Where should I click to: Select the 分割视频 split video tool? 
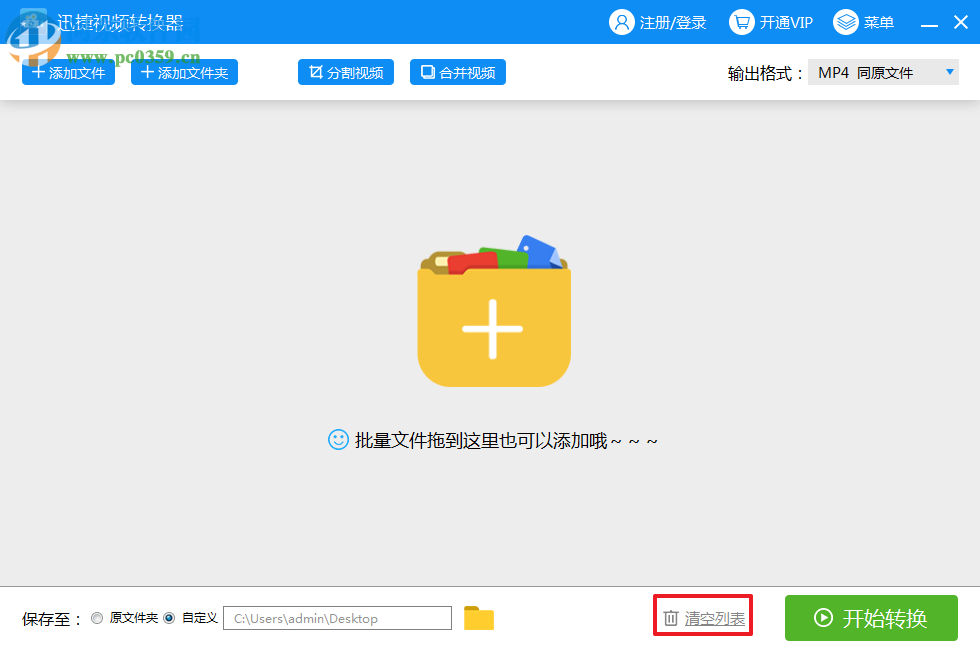pos(345,71)
